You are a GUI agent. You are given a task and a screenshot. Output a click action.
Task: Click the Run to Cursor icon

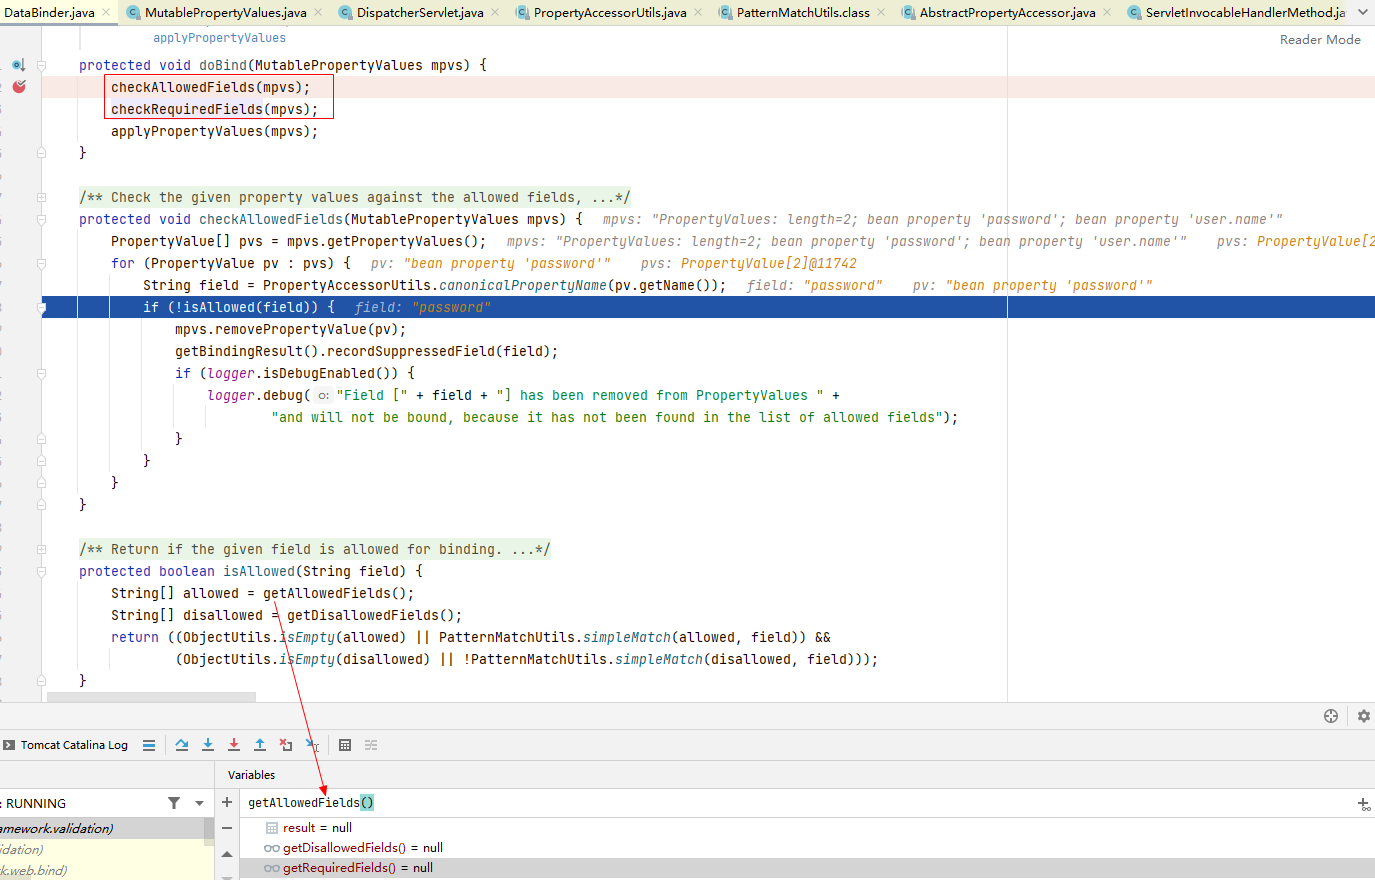(x=312, y=745)
